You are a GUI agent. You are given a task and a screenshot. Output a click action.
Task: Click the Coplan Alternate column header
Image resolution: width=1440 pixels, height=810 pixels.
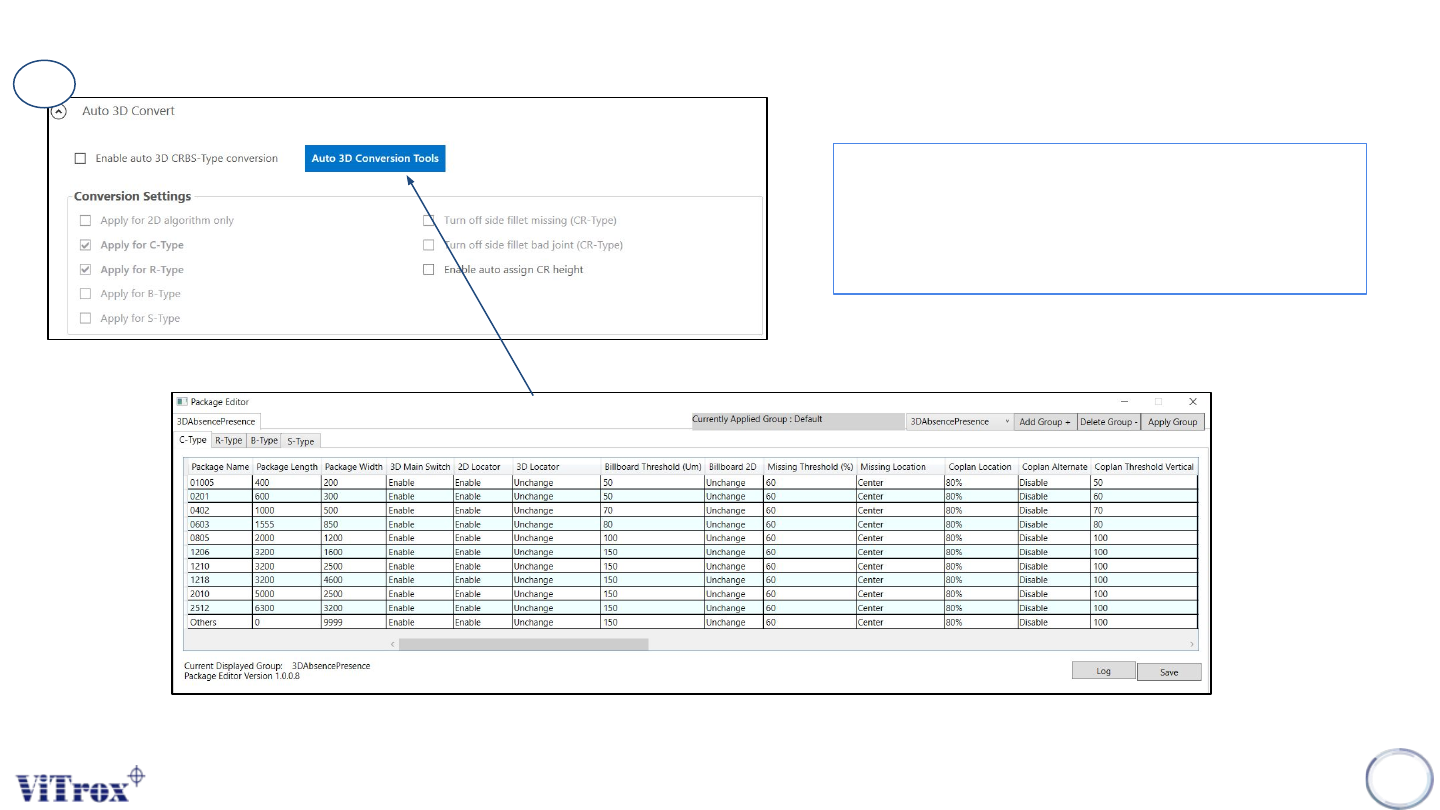1055,467
